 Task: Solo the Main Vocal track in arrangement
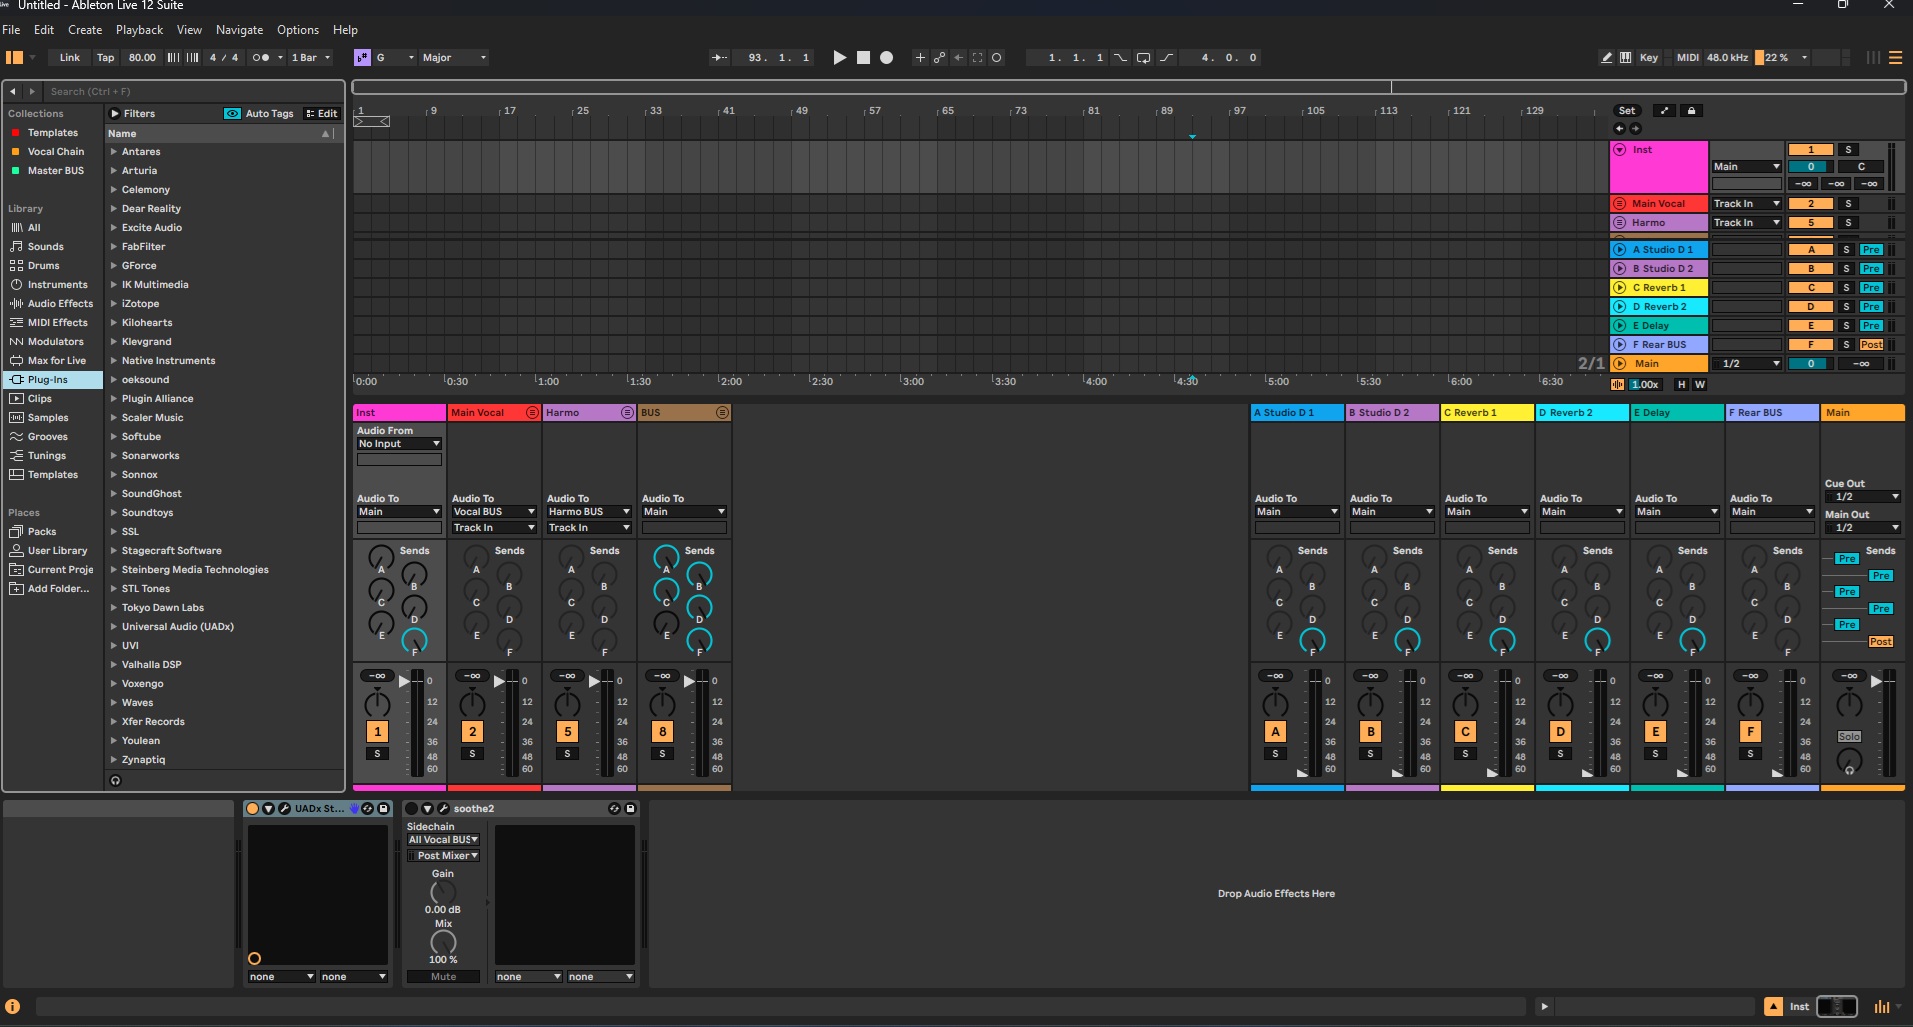pos(1849,204)
